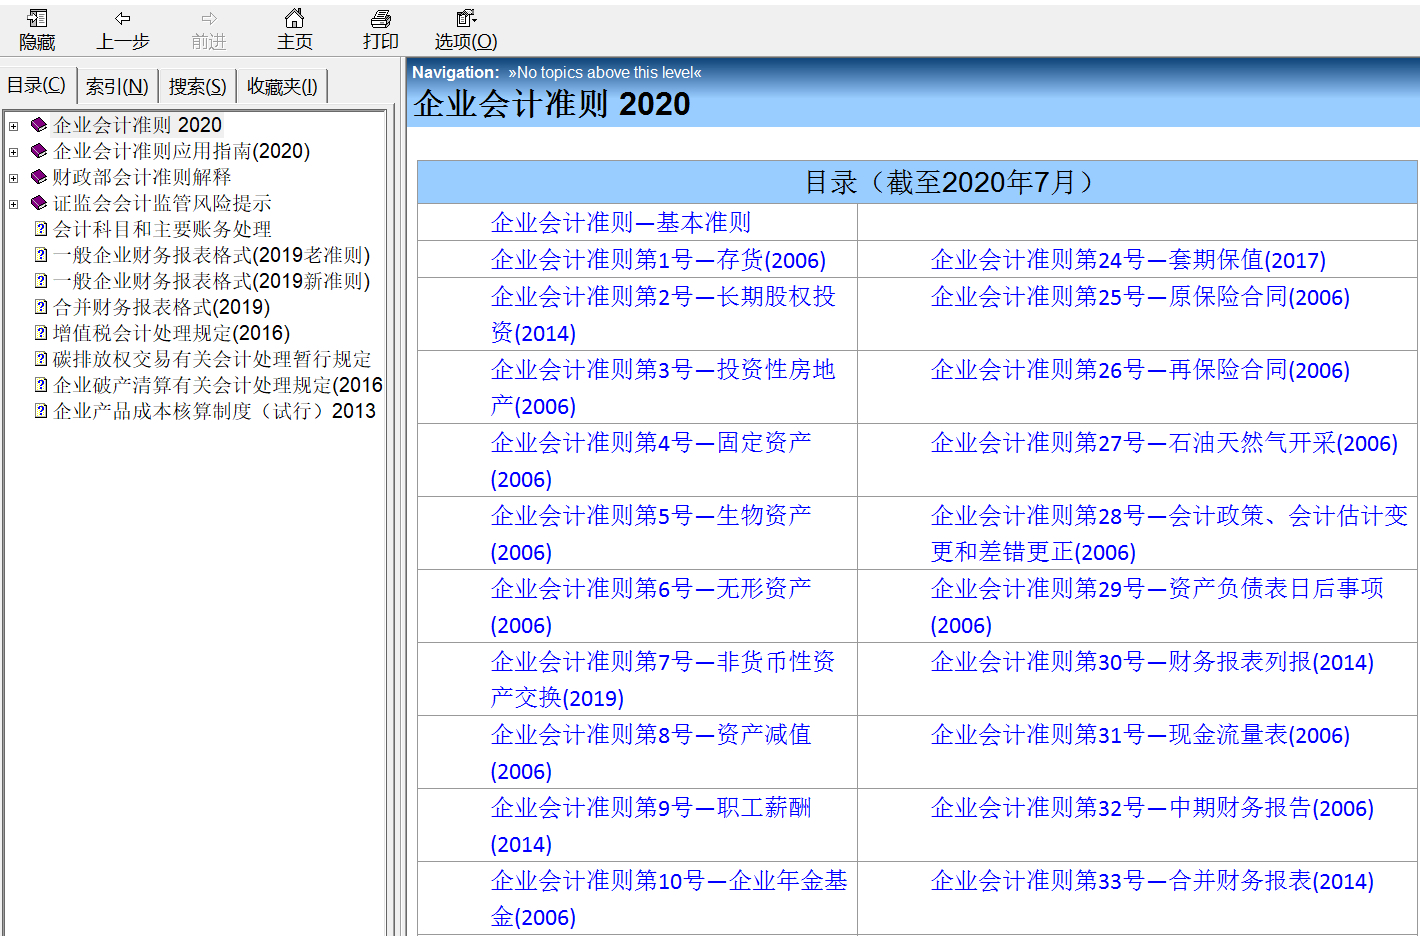1420x936 pixels.
Task: Switch to the Search 搜索(S) tab
Action: [x=197, y=87]
